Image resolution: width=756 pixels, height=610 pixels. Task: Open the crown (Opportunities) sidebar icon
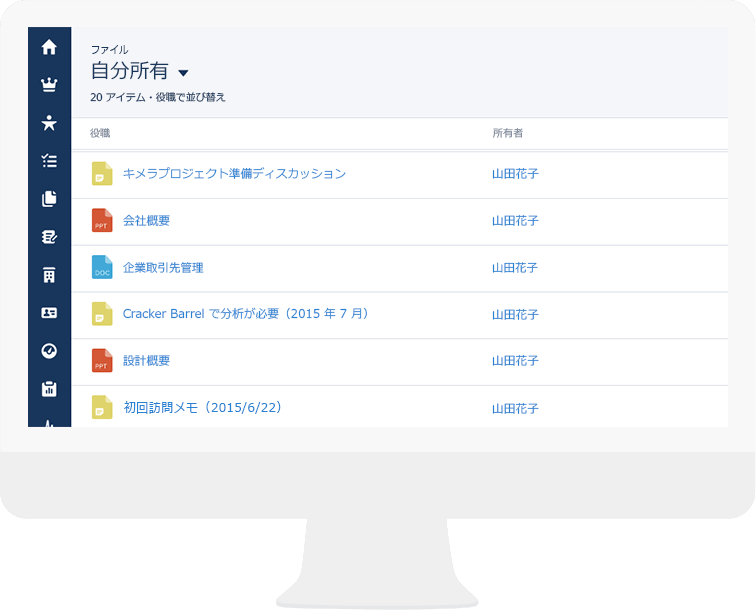click(49, 85)
